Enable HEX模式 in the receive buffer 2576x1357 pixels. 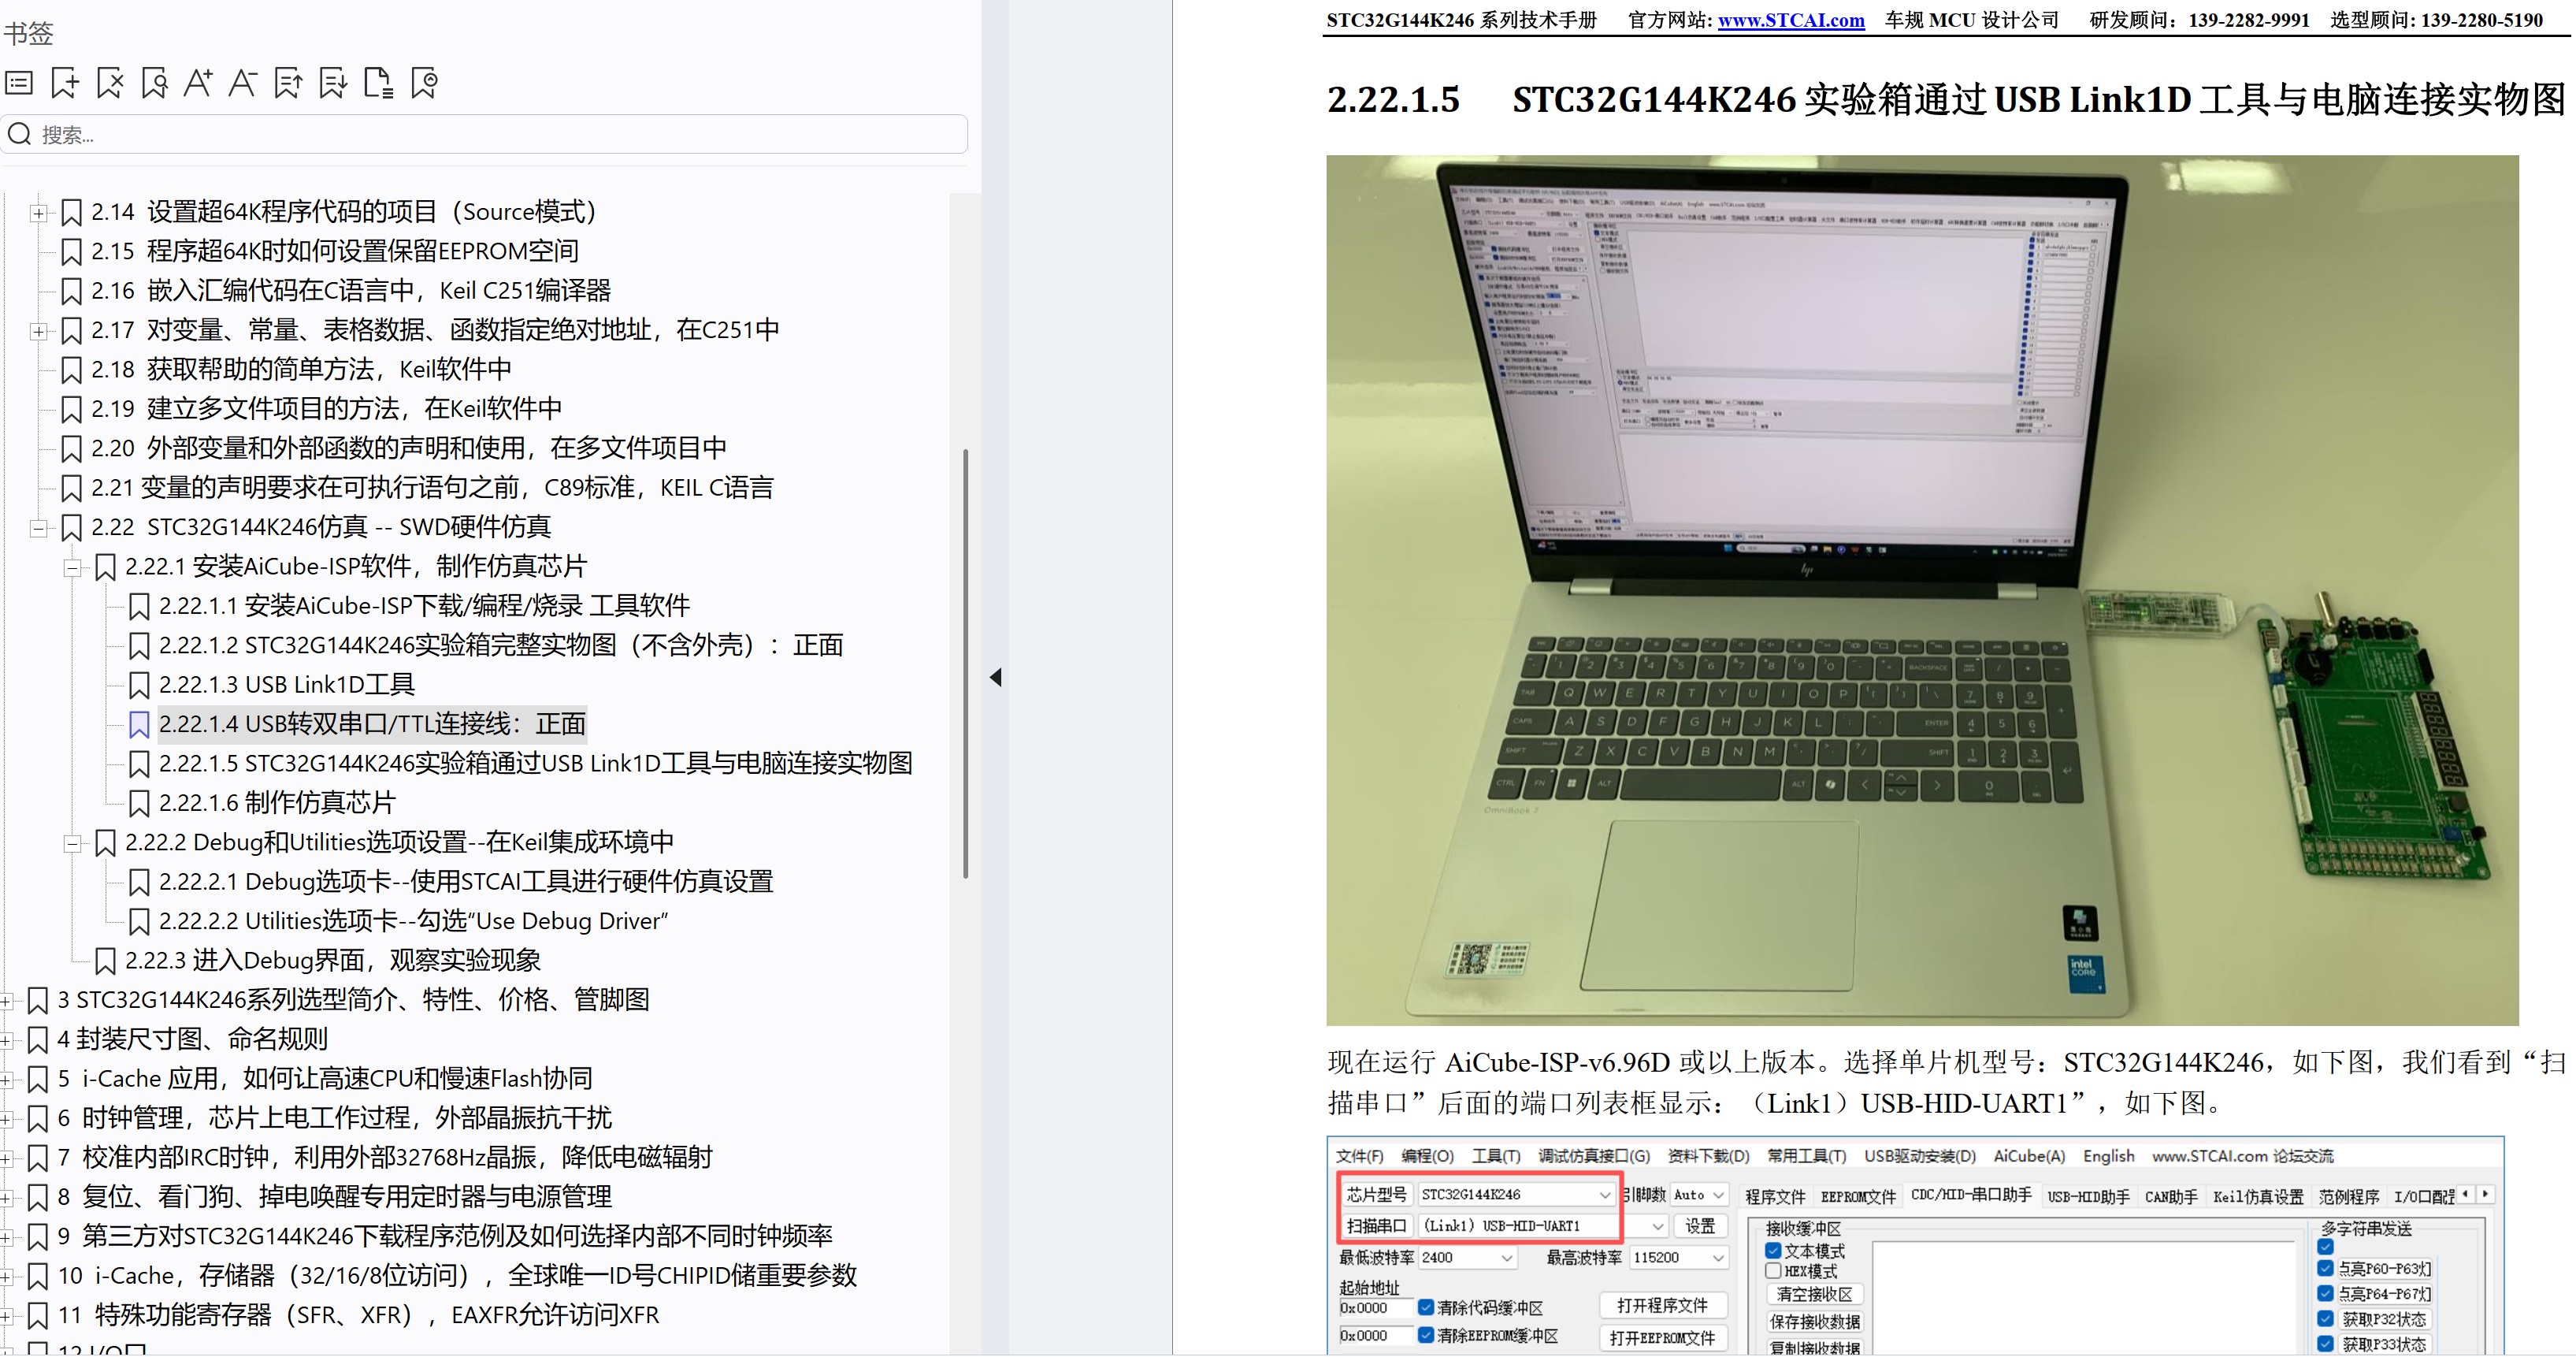(1776, 1271)
